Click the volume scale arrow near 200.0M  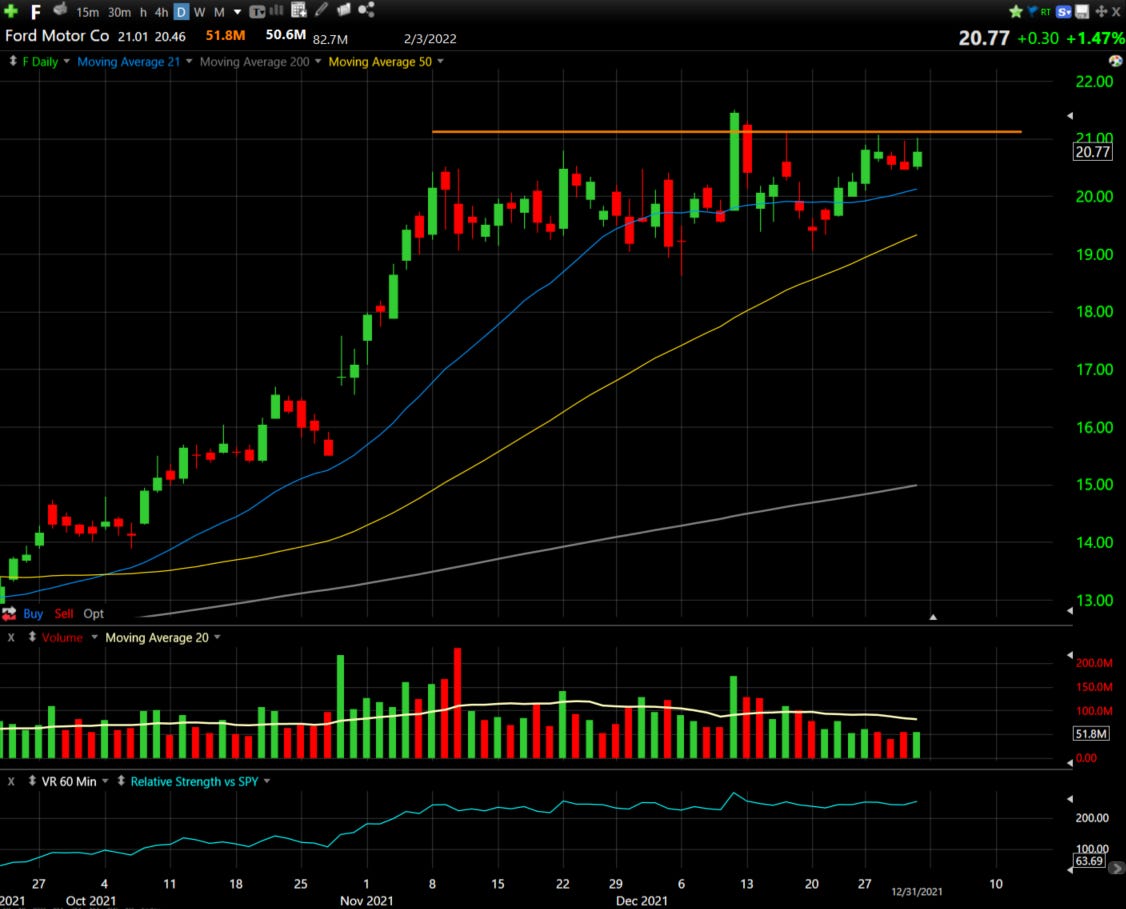tap(1070, 655)
